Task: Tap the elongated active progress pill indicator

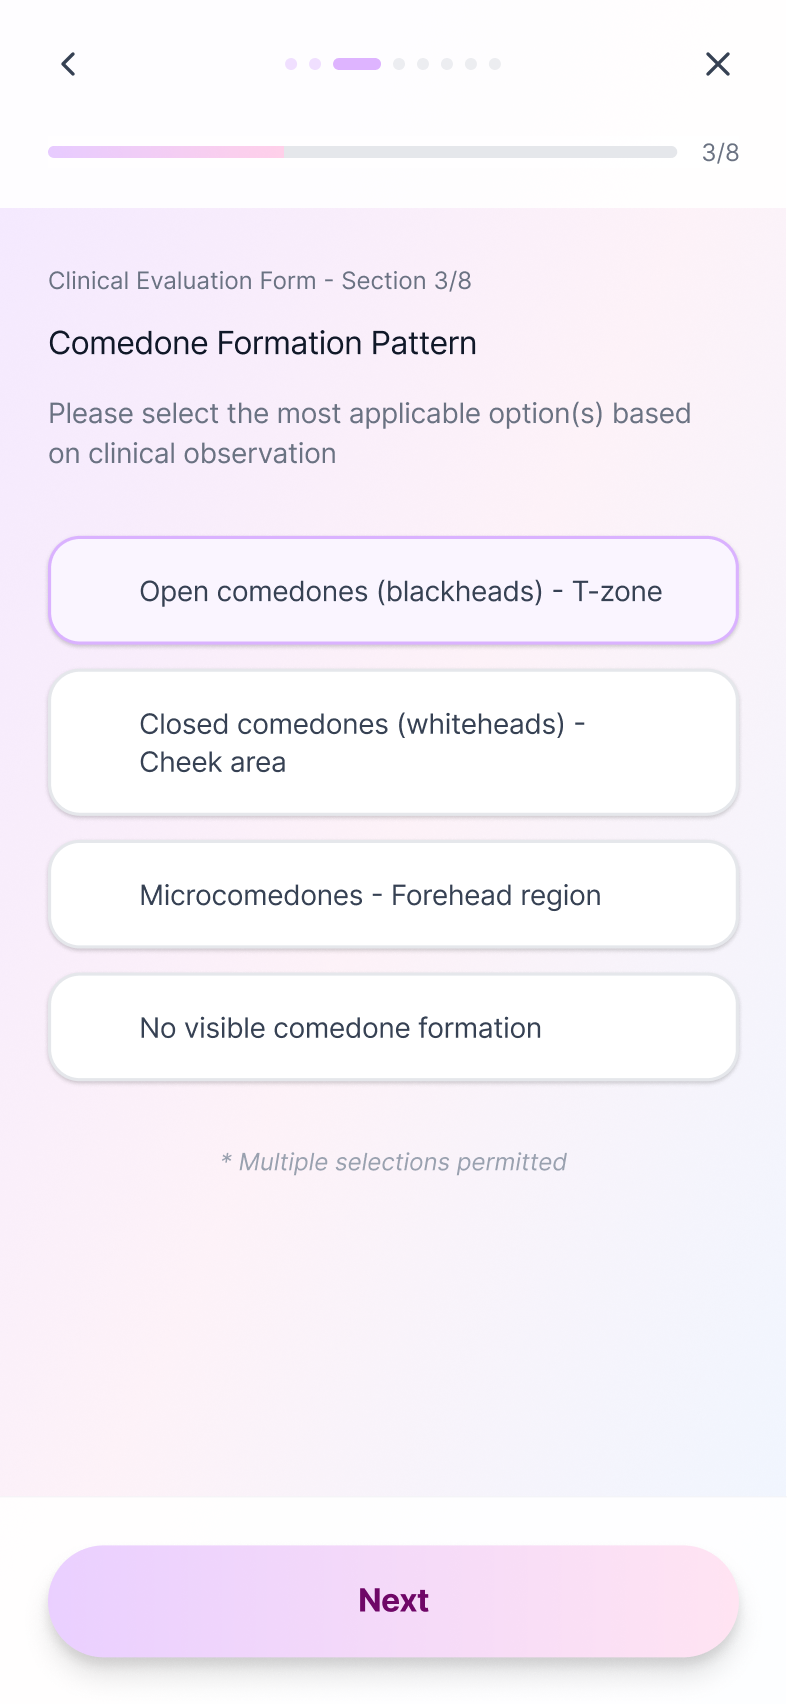Action: point(357,63)
